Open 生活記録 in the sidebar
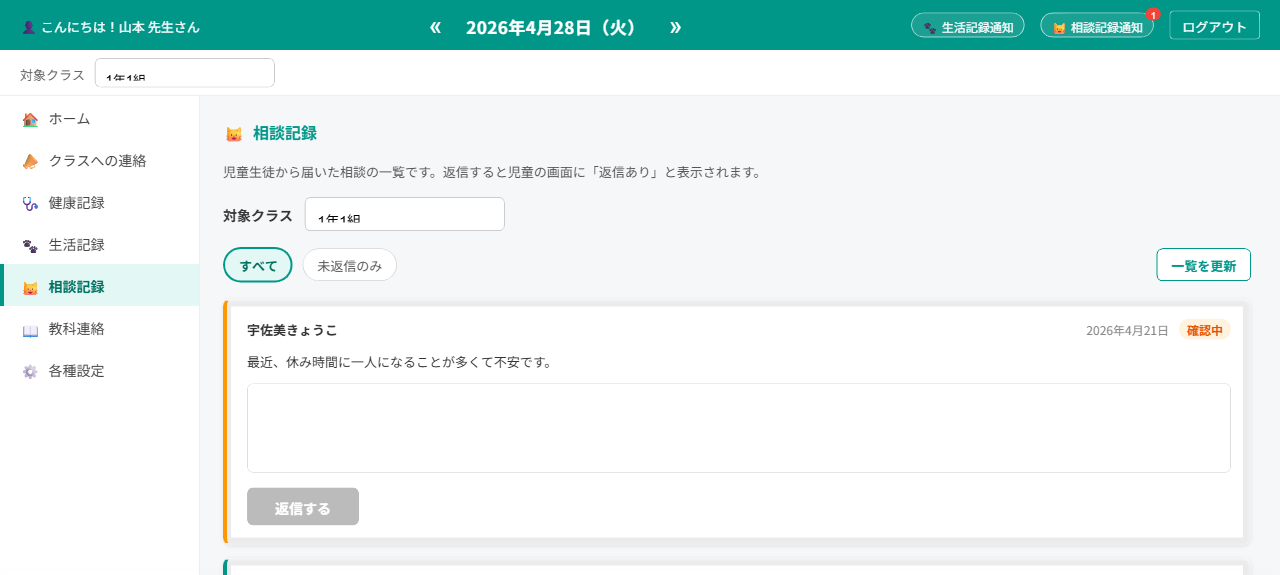The image size is (1280, 575). (100, 245)
